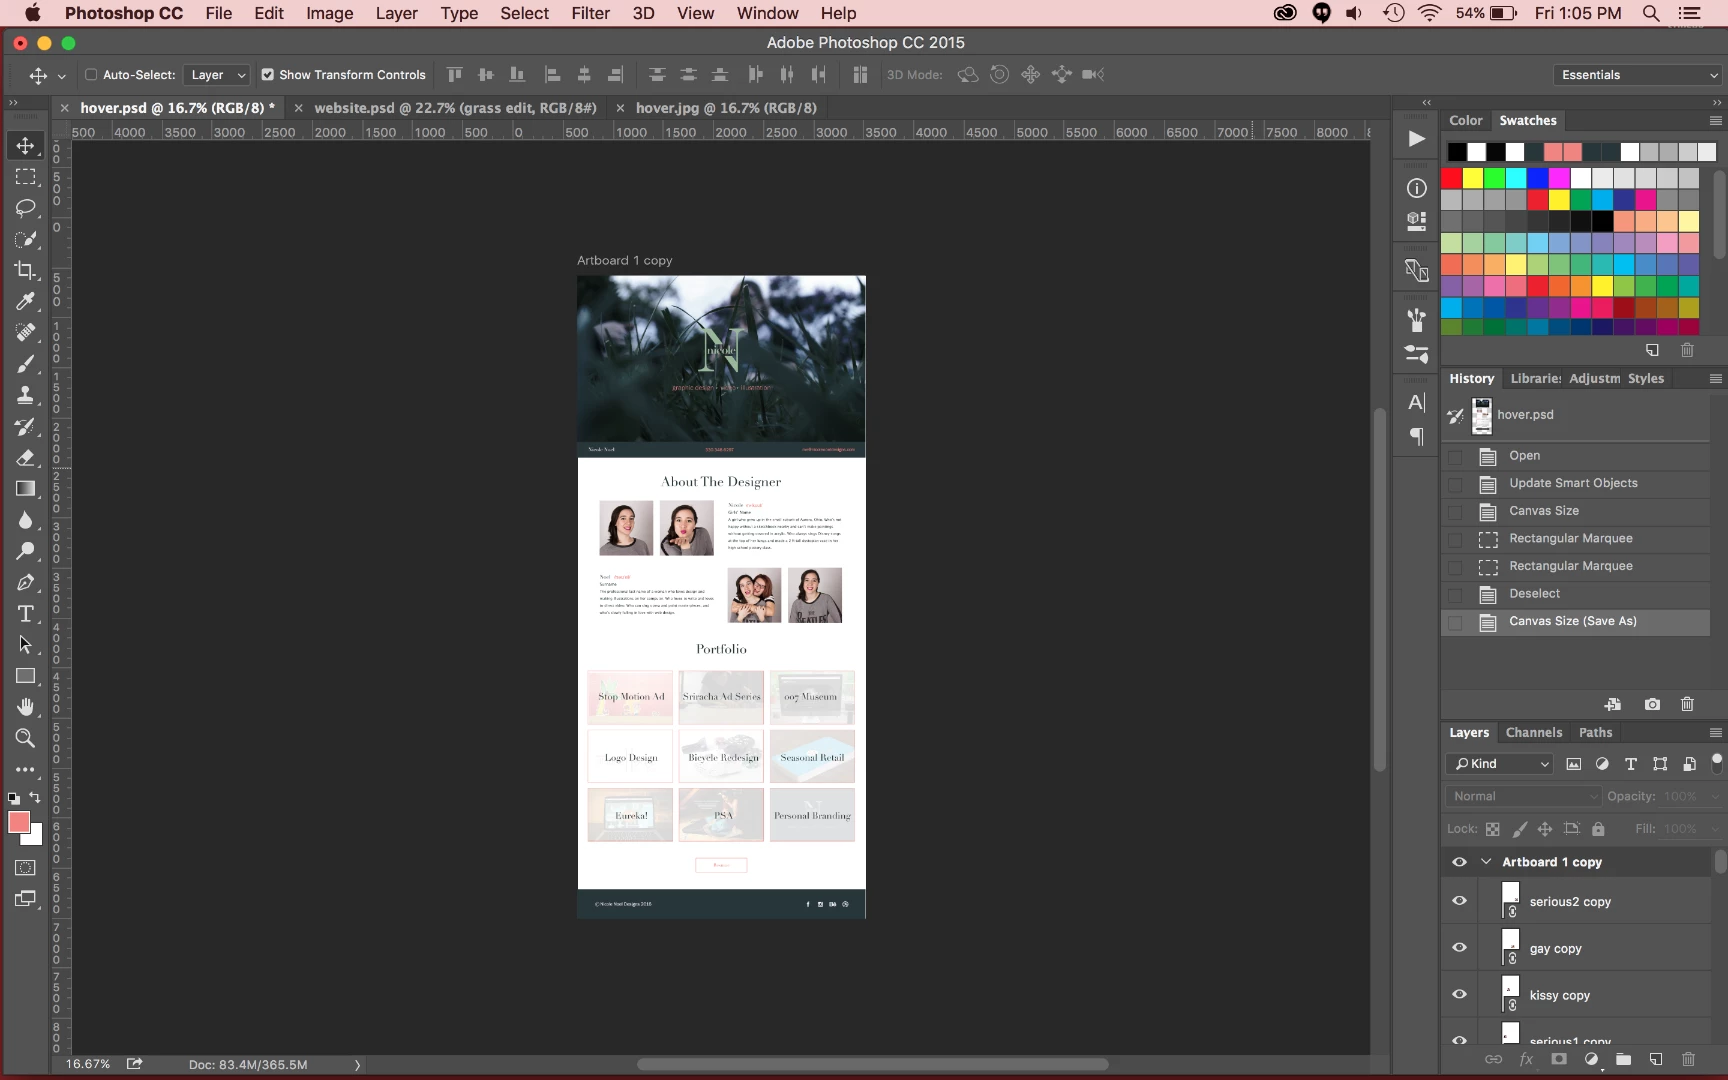Collapse the Artboard 1 copy group

coord(1486,862)
